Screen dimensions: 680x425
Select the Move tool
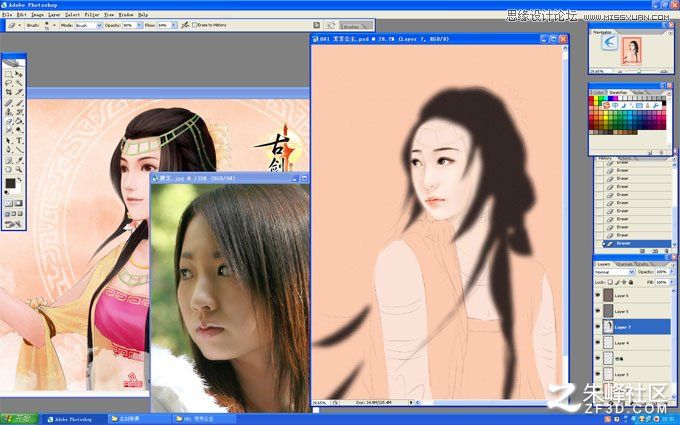(x=19, y=73)
